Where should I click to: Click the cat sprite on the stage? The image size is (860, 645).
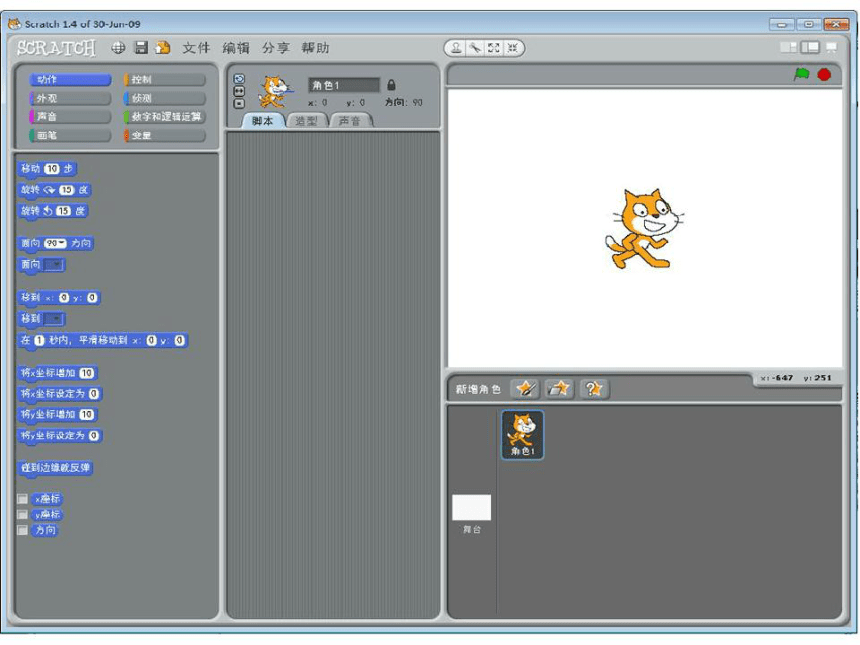pyautogui.click(x=643, y=229)
